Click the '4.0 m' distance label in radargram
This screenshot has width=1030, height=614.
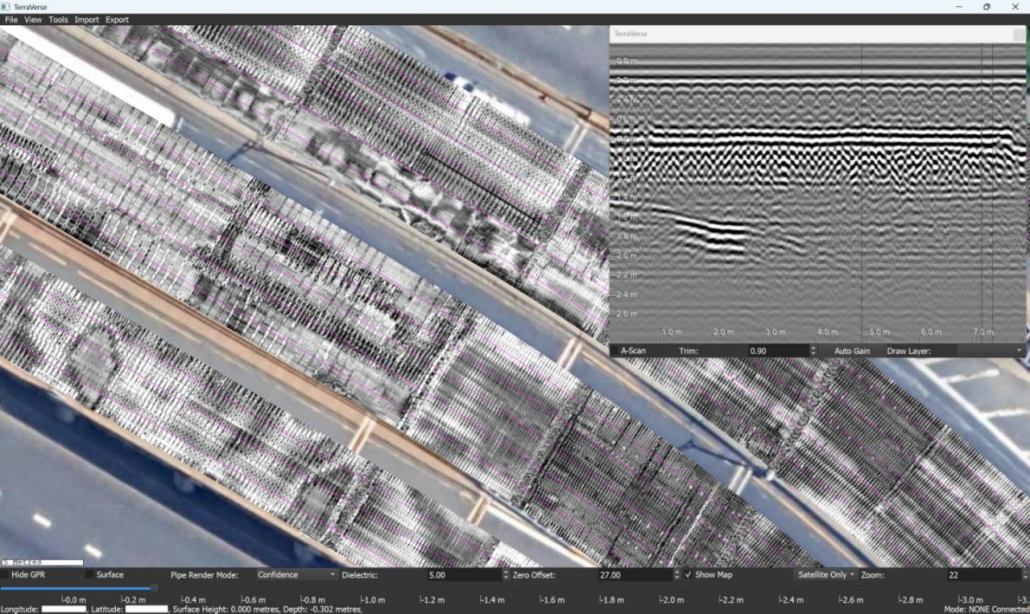[x=827, y=332]
